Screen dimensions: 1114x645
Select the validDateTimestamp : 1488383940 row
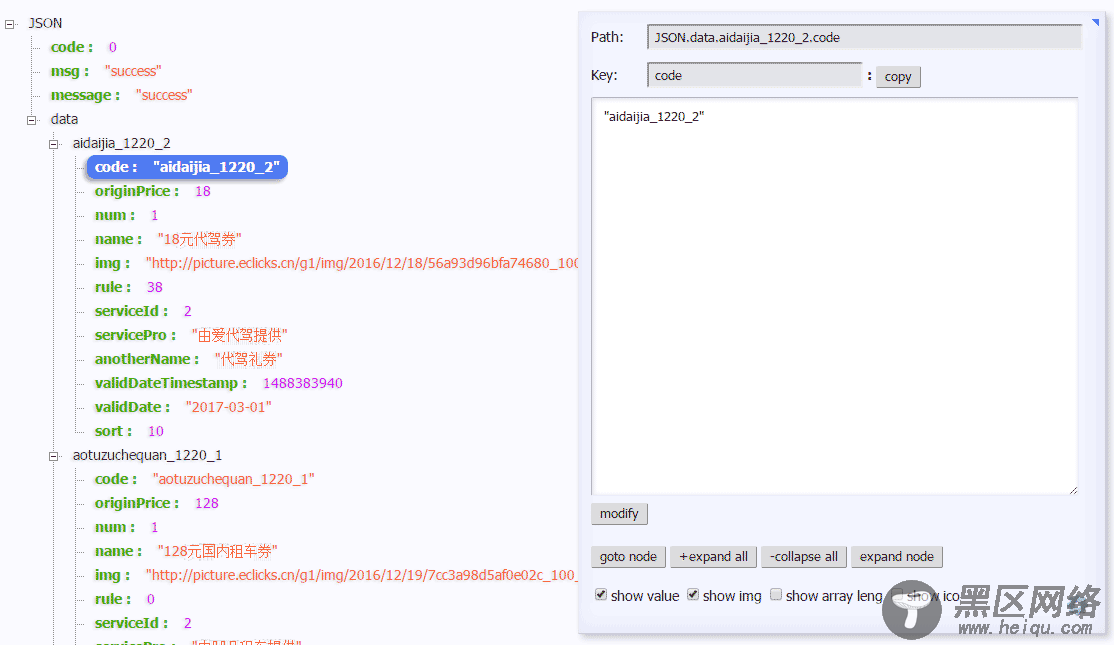click(x=219, y=383)
